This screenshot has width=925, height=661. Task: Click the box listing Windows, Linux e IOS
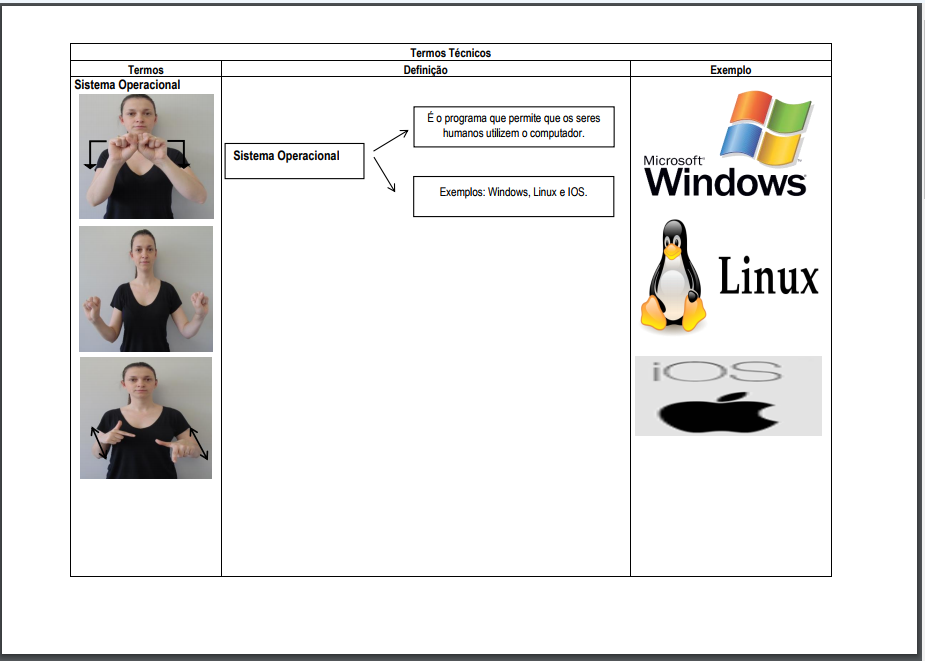point(513,195)
